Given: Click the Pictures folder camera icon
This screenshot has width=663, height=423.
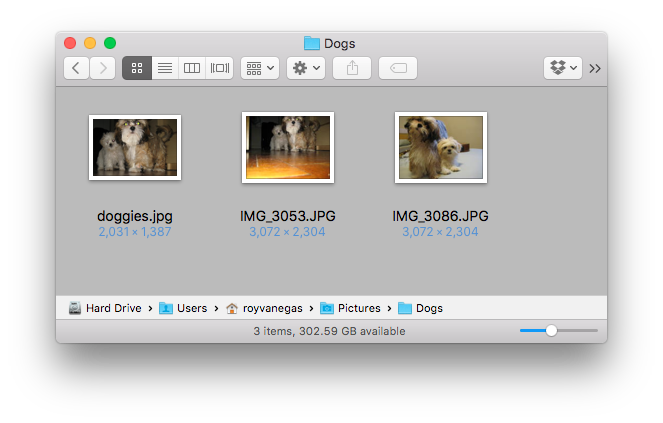Looking at the screenshot, I should [x=327, y=308].
